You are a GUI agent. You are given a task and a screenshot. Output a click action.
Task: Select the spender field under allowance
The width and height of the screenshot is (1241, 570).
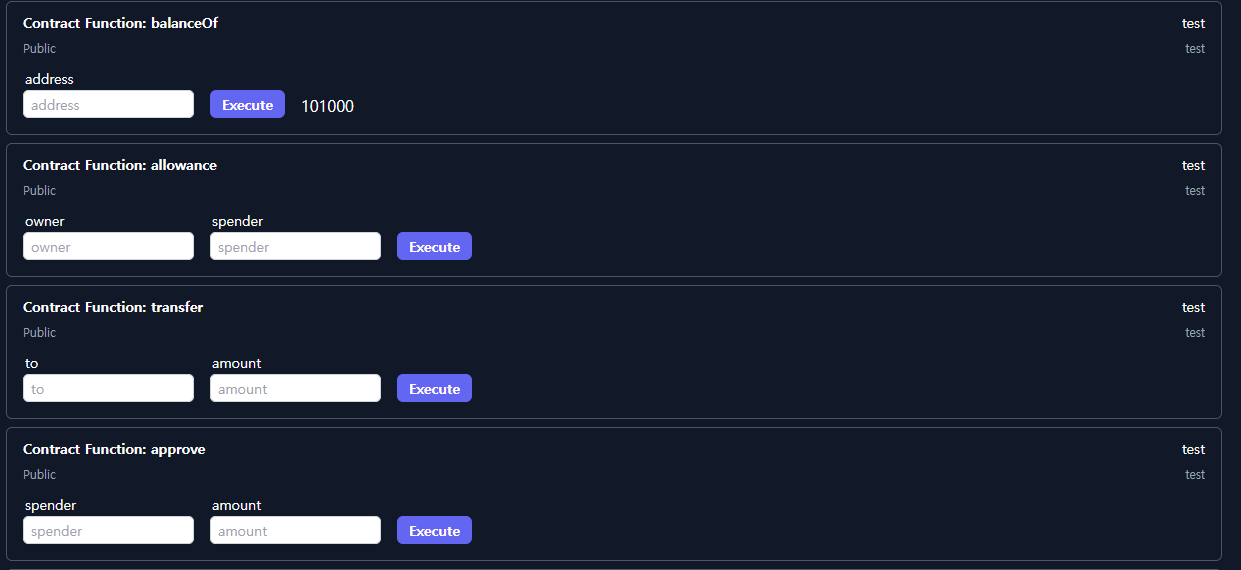point(295,247)
